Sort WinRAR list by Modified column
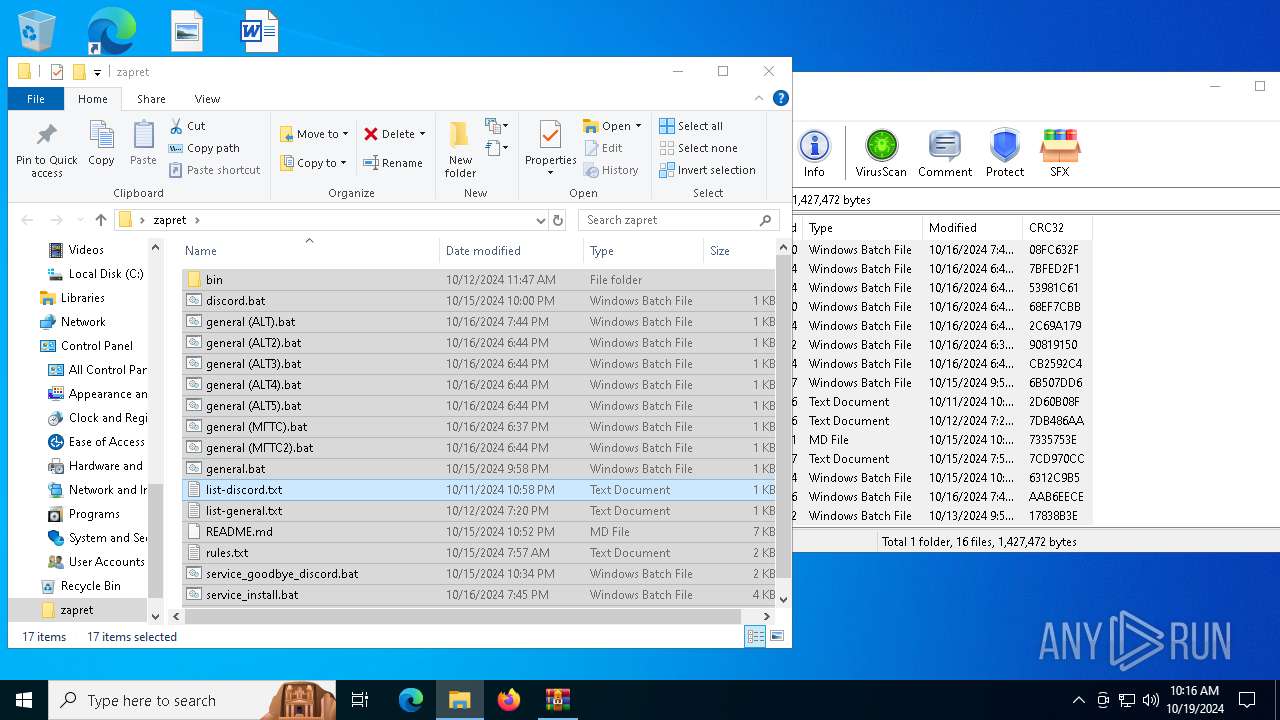The image size is (1280, 720). pyautogui.click(x=972, y=228)
